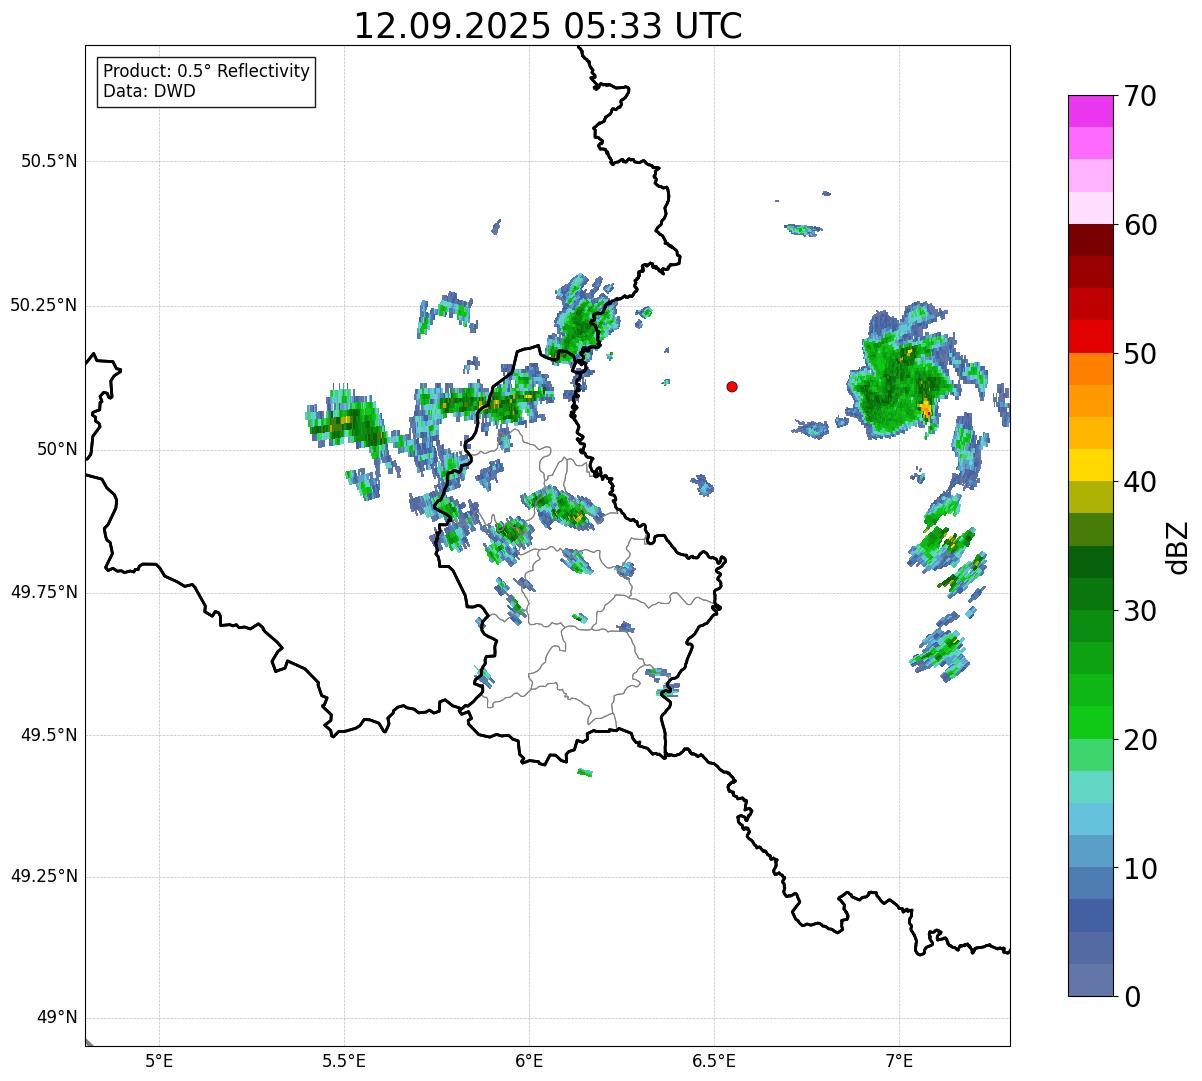Image resolution: width=1202 pixels, height=1081 pixels.
Task: Click the 7°E longitude label
Action: [x=899, y=1060]
